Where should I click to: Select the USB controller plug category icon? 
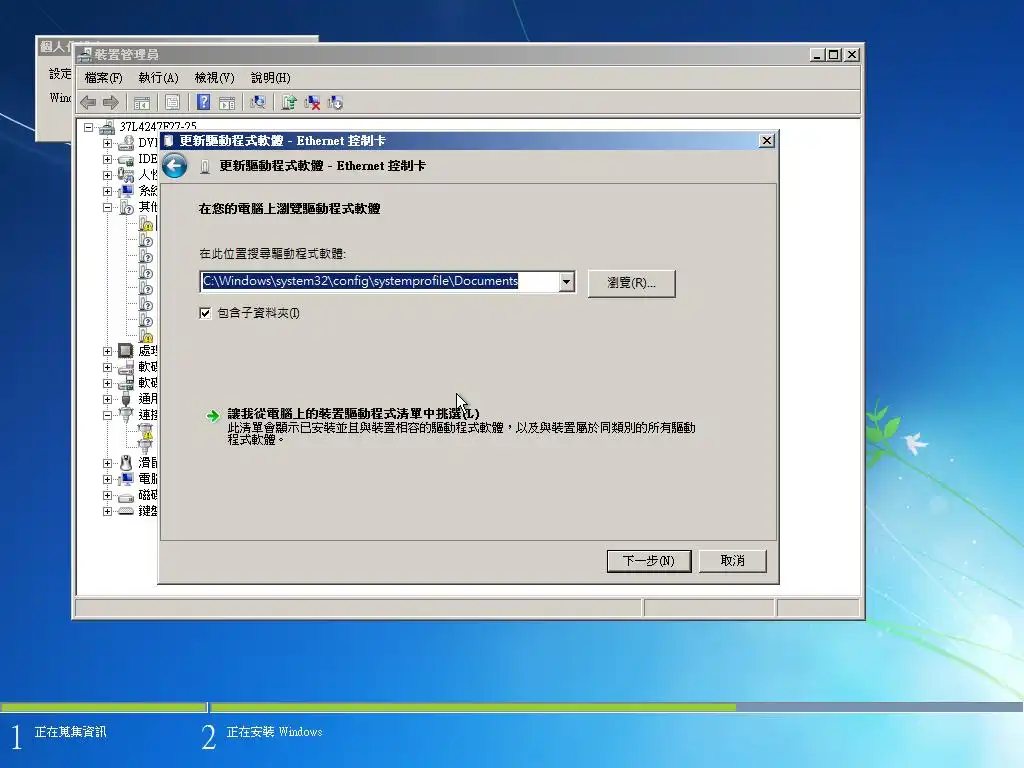pyautogui.click(x=126, y=399)
